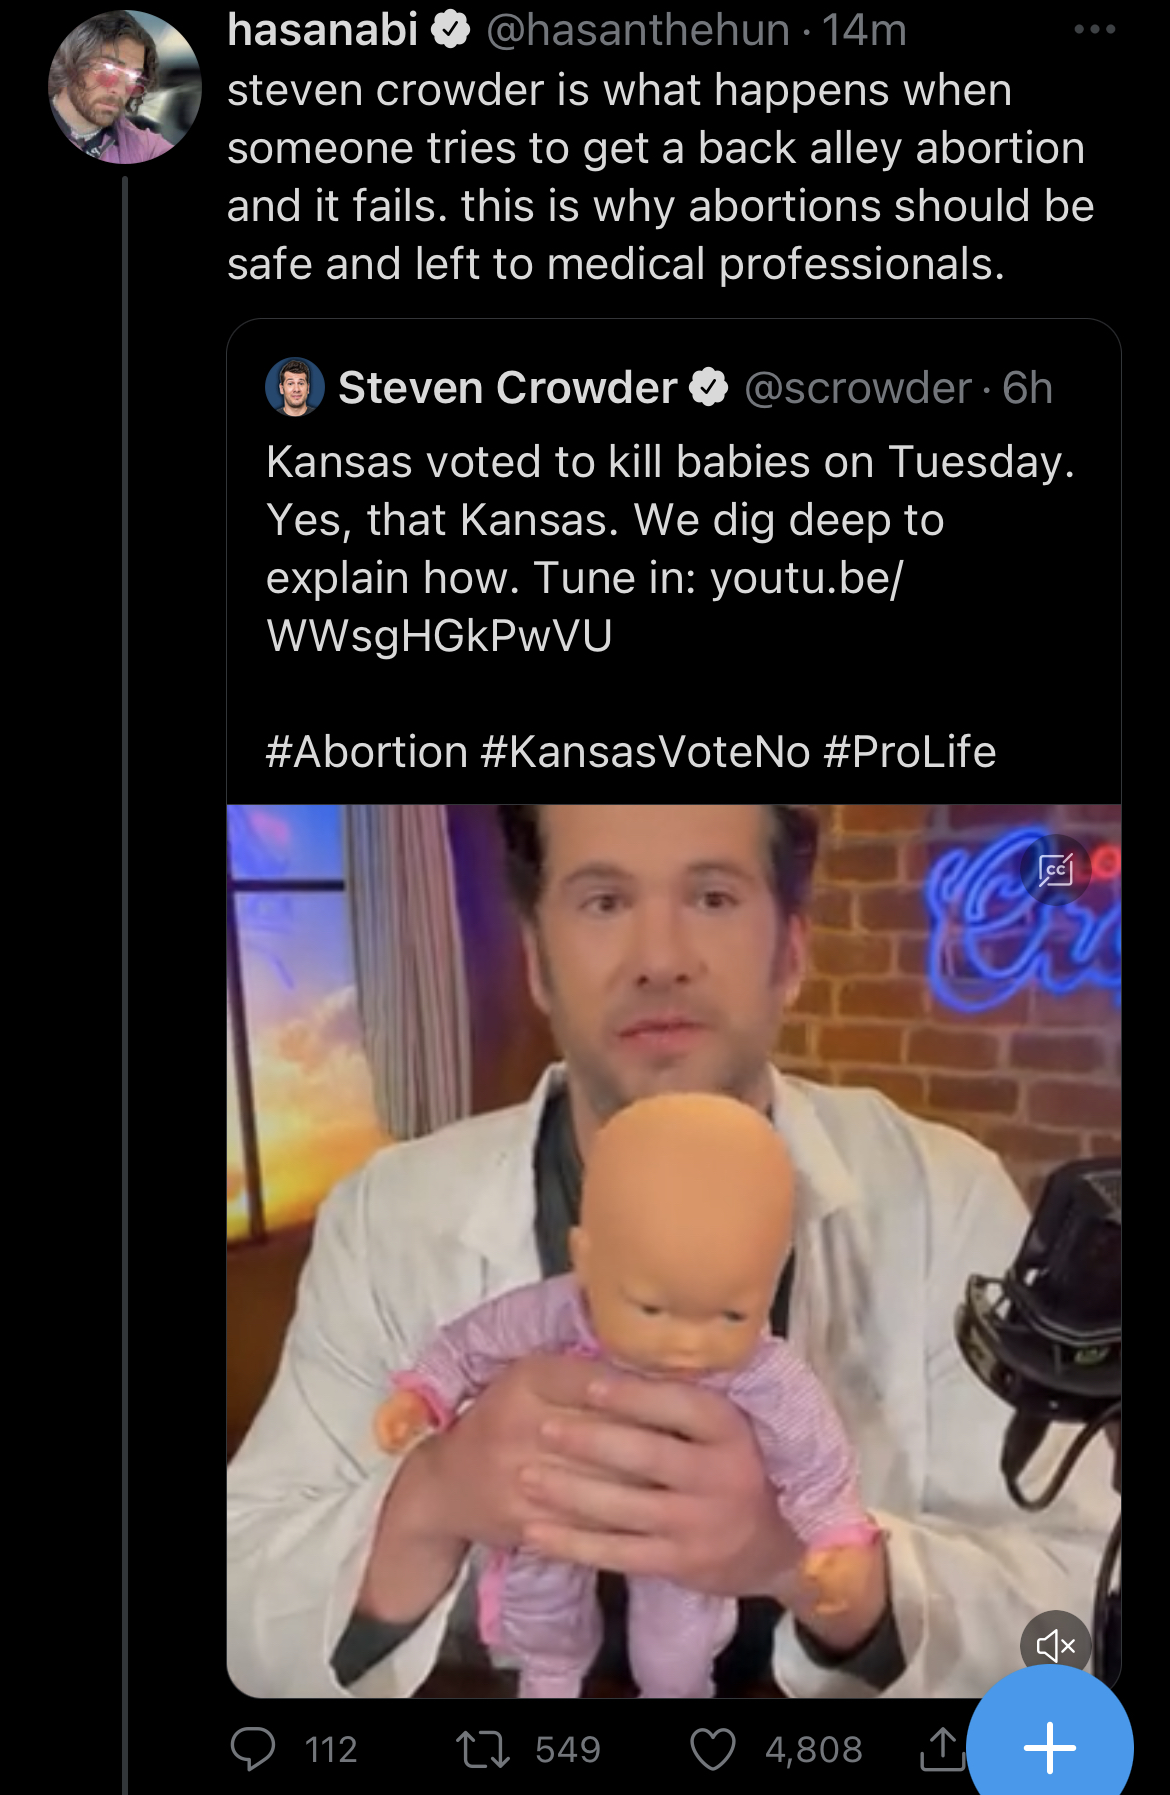Open the #ProLife hashtag

pos(910,752)
